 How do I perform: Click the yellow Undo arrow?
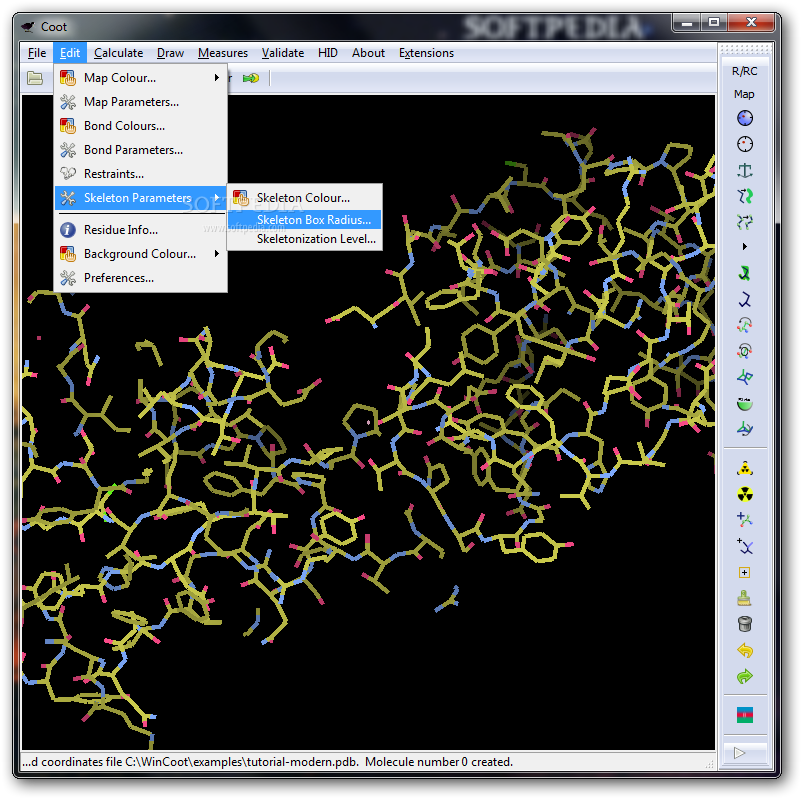point(745,650)
